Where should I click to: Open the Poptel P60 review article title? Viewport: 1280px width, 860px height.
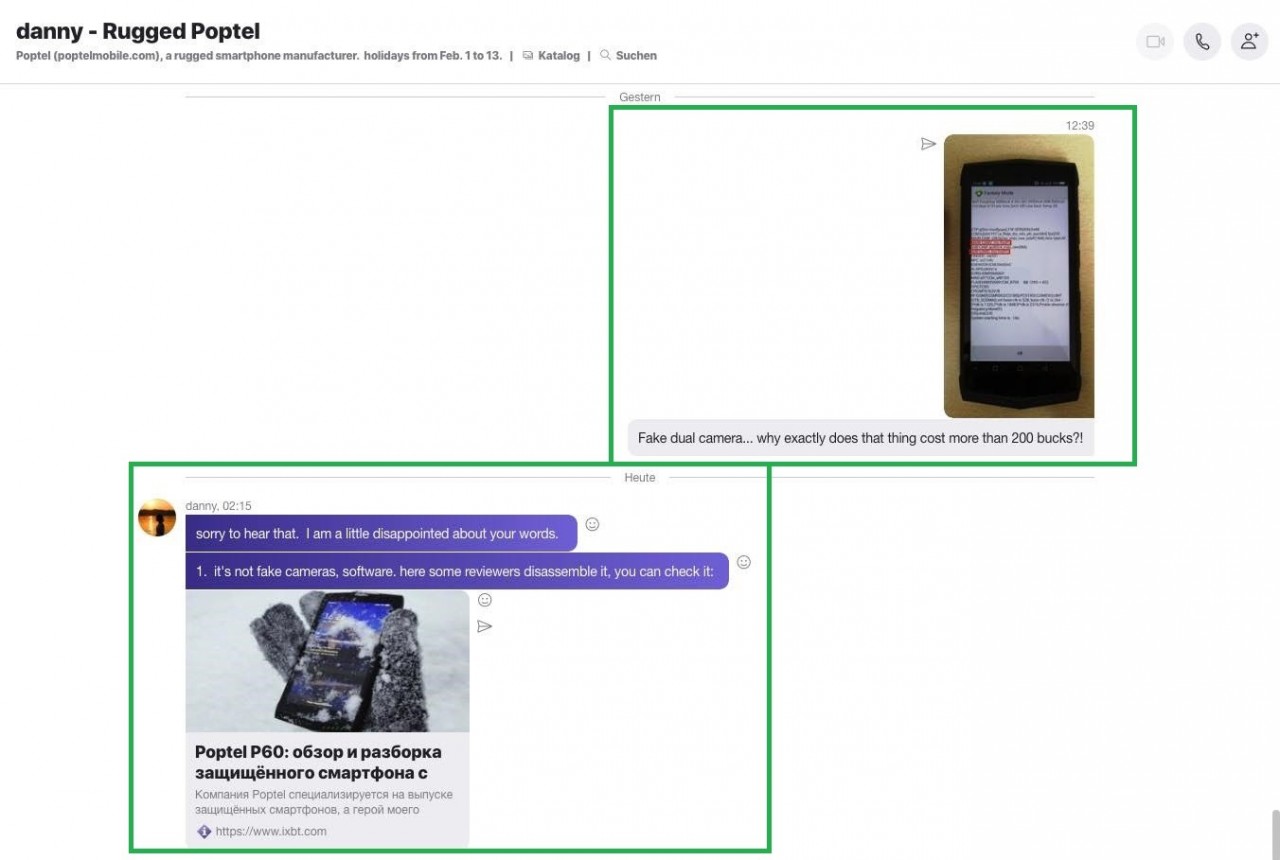(318, 762)
